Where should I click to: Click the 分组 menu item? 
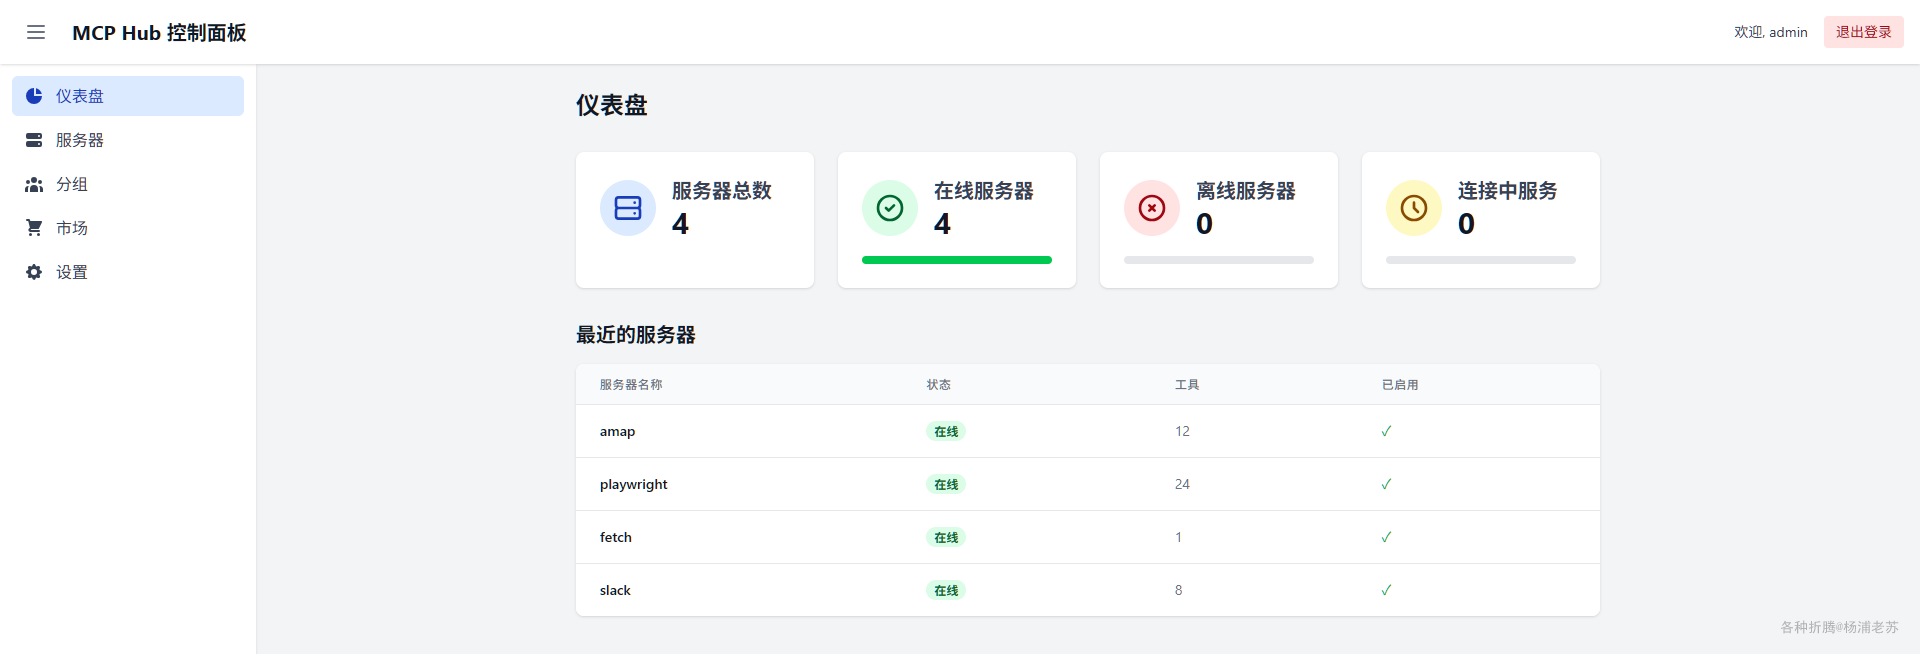click(x=128, y=184)
